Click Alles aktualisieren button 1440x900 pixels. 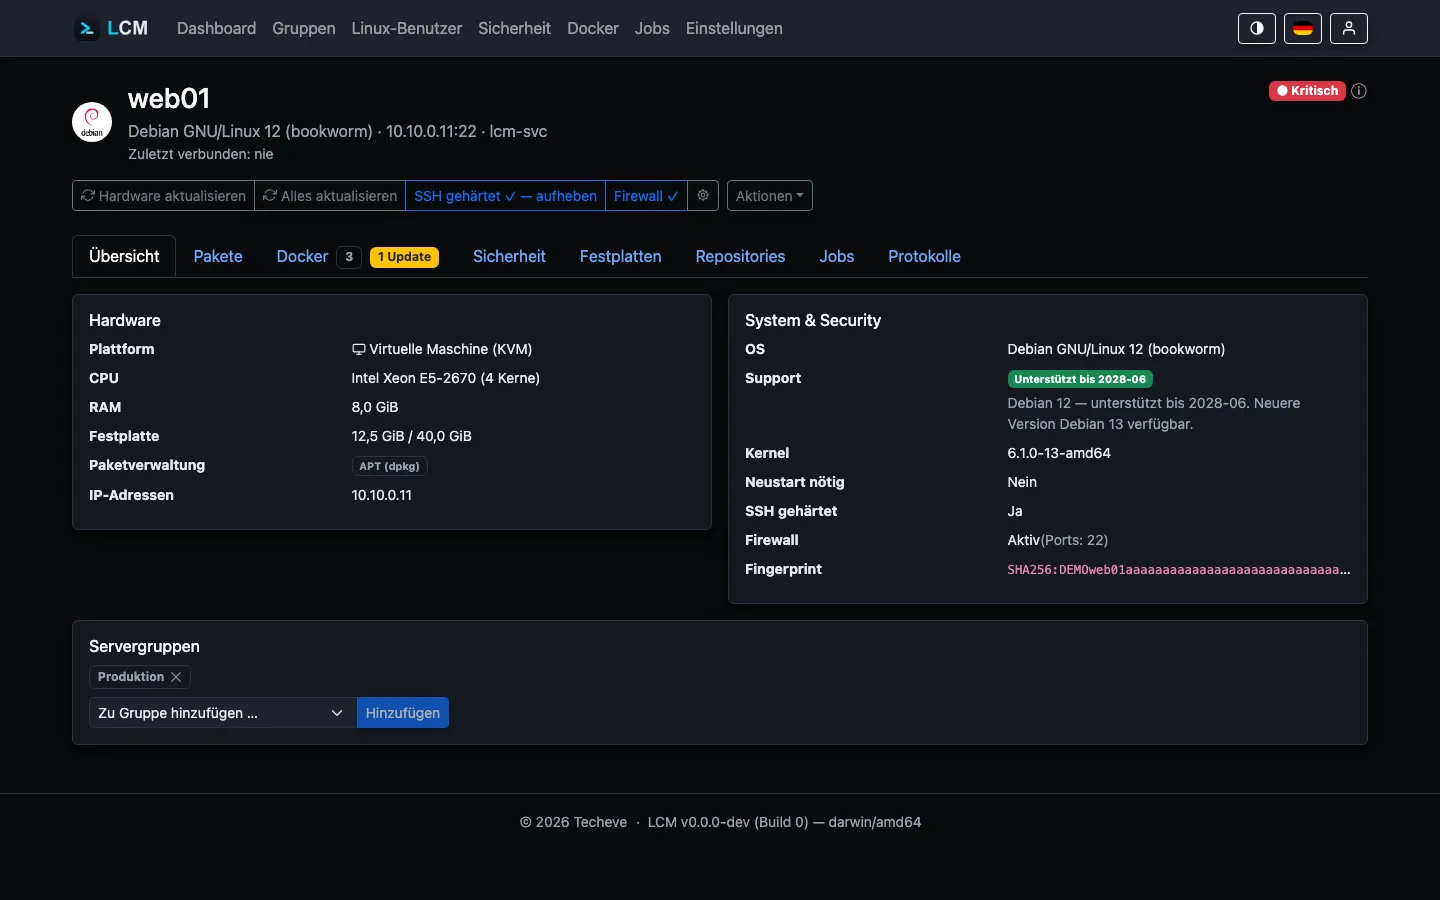tap(330, 196)
